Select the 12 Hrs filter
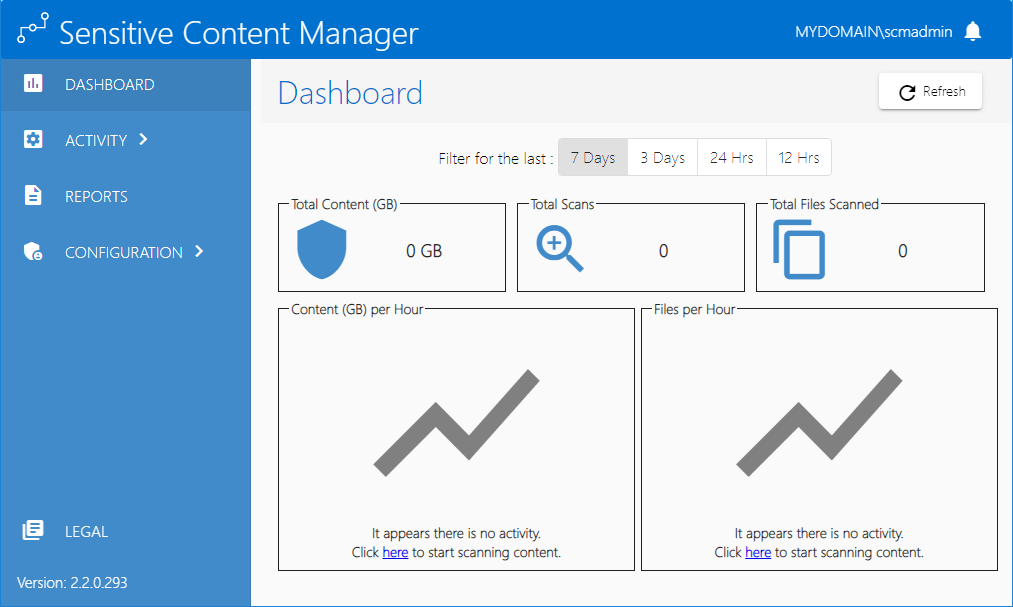The width and height of the screenshot is (1013, 607). click(799, 158)
